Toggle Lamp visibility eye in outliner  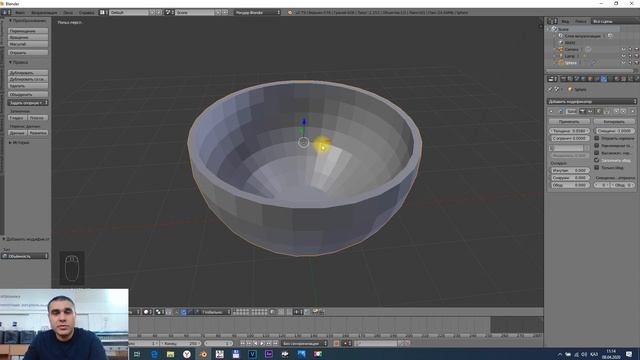point(623,56)
